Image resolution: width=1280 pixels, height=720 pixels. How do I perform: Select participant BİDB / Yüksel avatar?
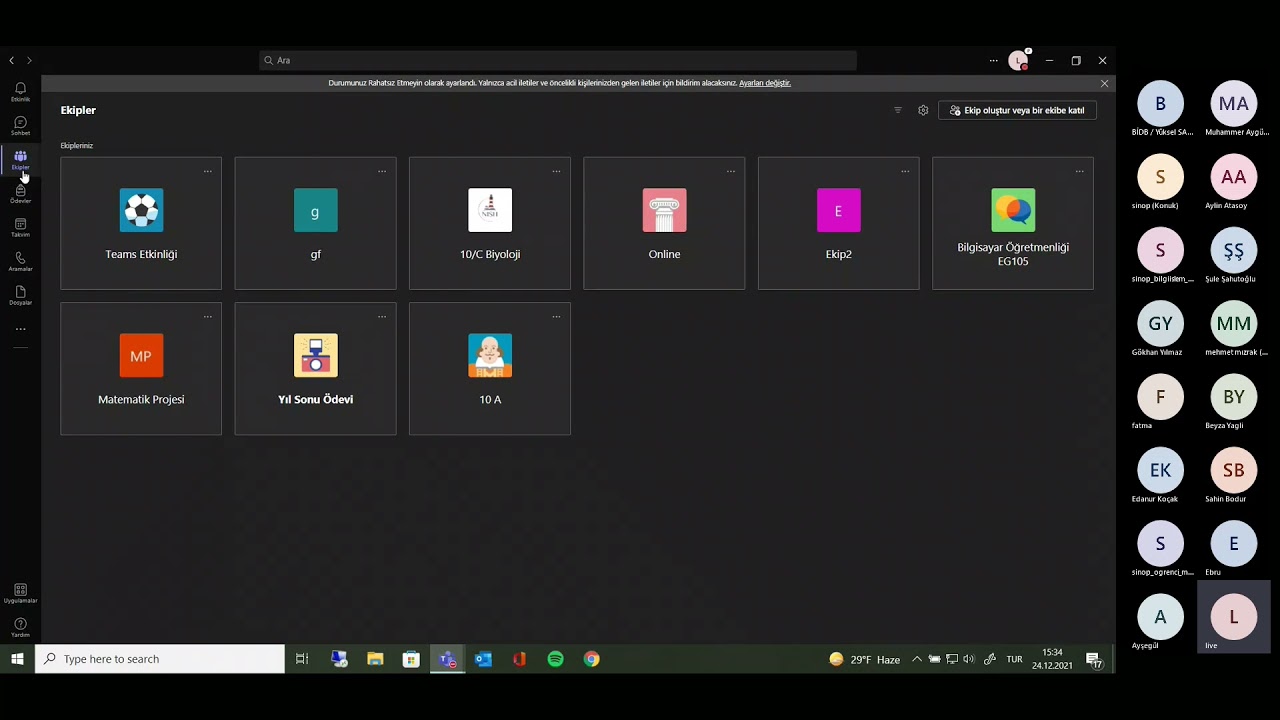point(1160,104)
